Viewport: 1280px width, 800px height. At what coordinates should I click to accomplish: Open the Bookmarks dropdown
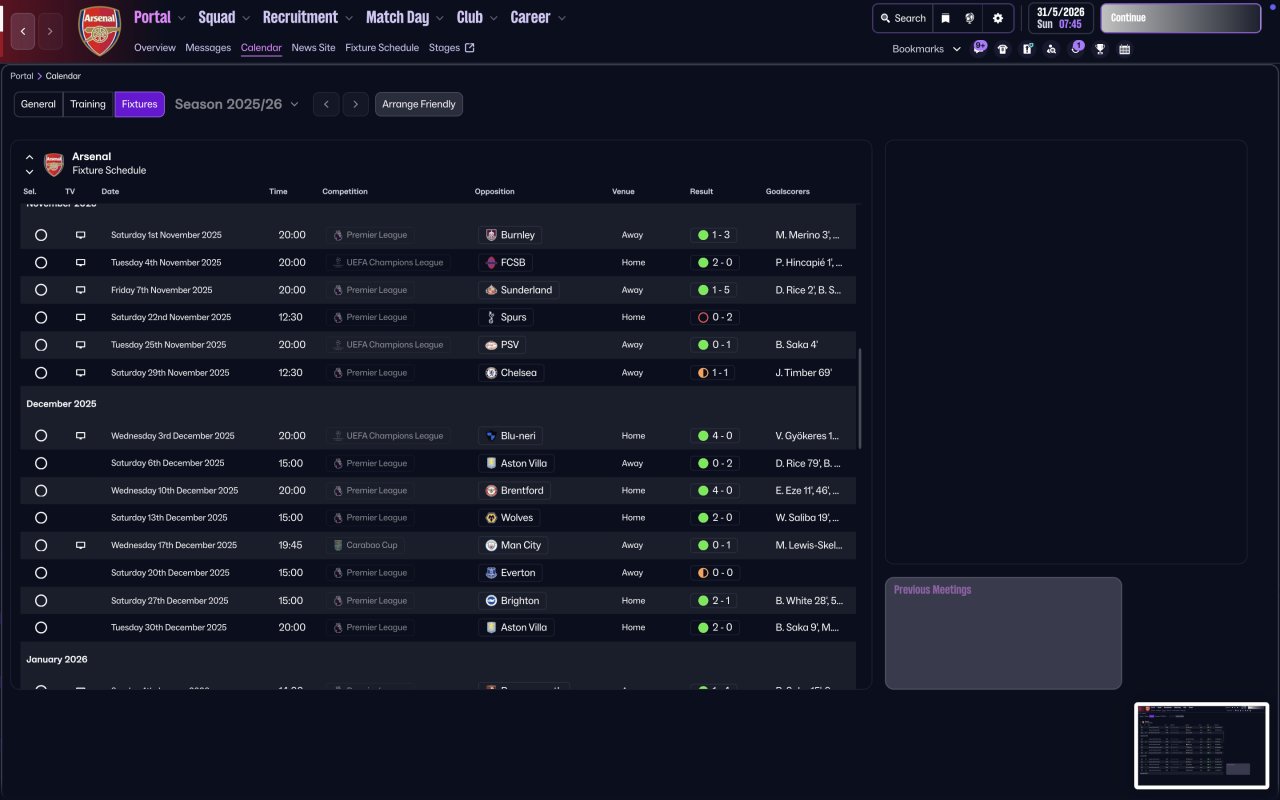(x=926, y=49)
